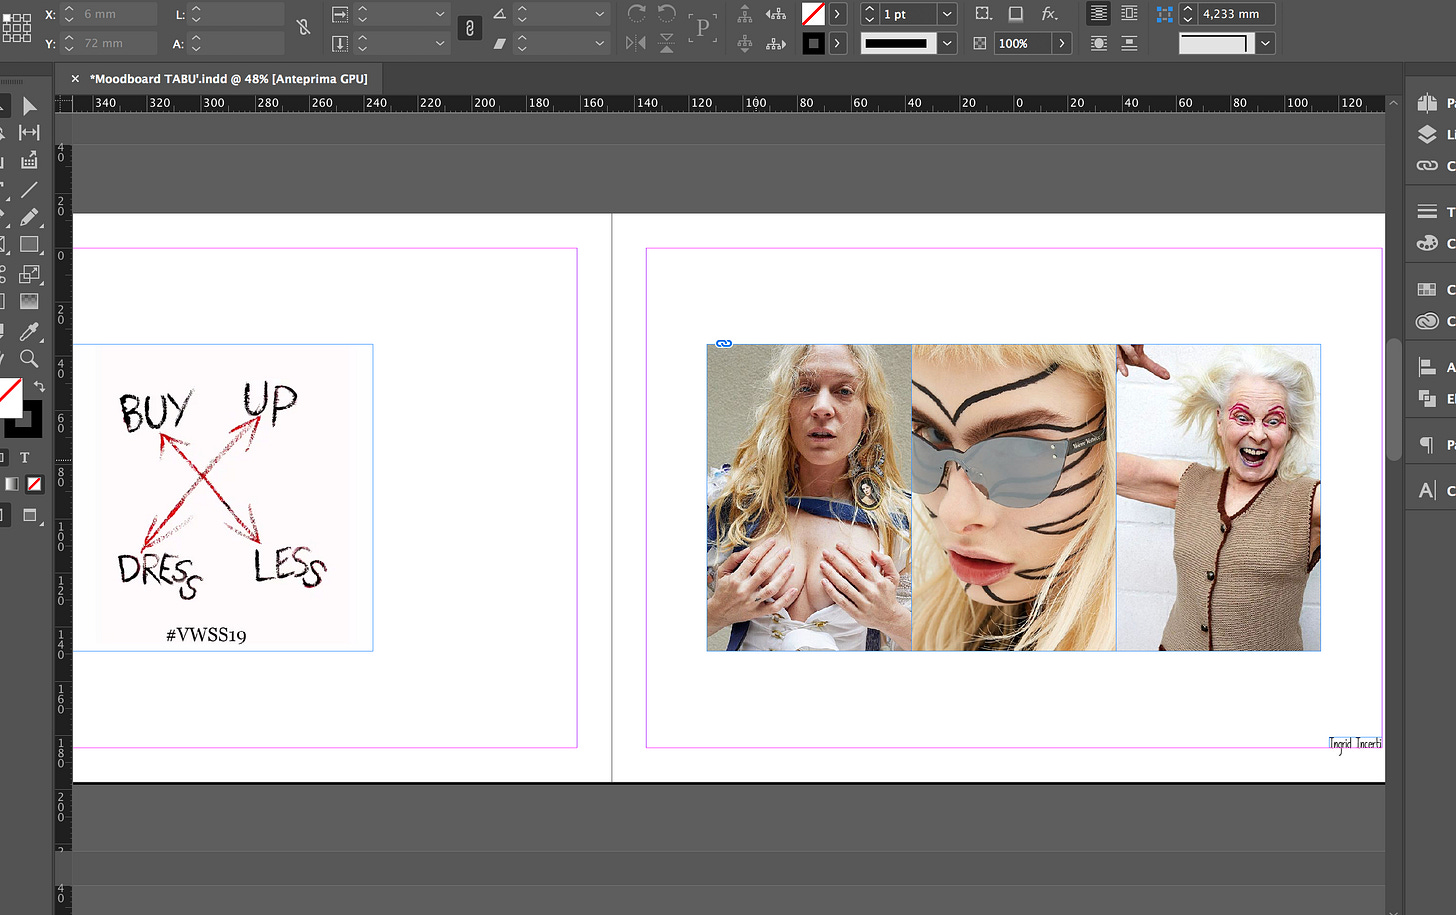The height and width of the screenshot is (915, 1456).
Task: Select the Line tool
Action: (x=29, y=189)
